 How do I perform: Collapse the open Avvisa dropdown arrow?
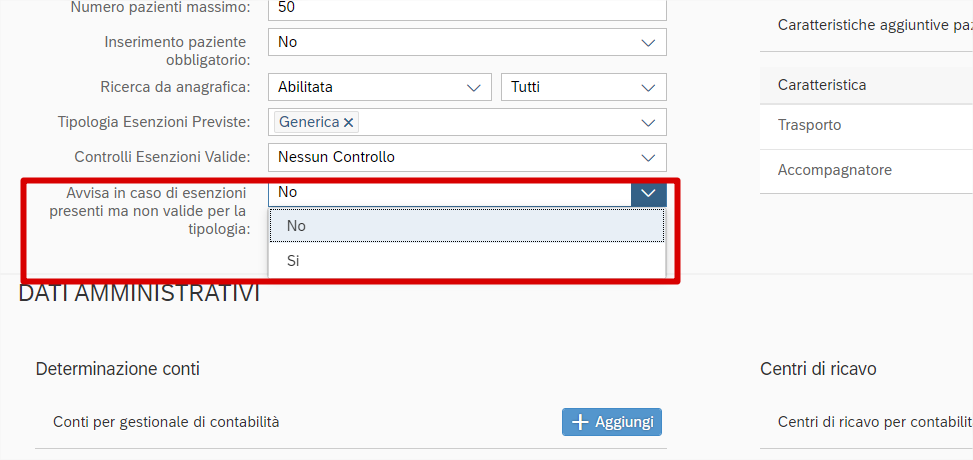648,192
